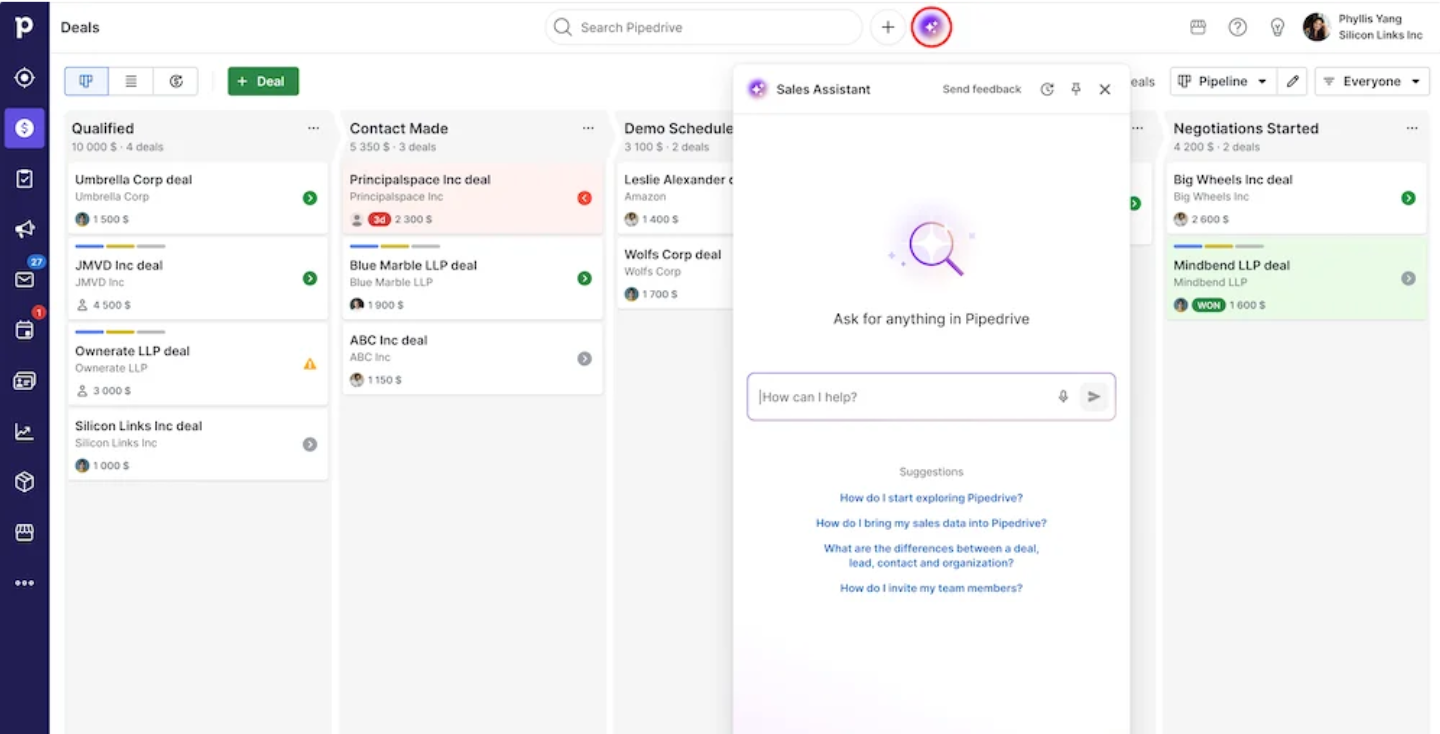Open the JMVD Inc deal title

[119, 265]
